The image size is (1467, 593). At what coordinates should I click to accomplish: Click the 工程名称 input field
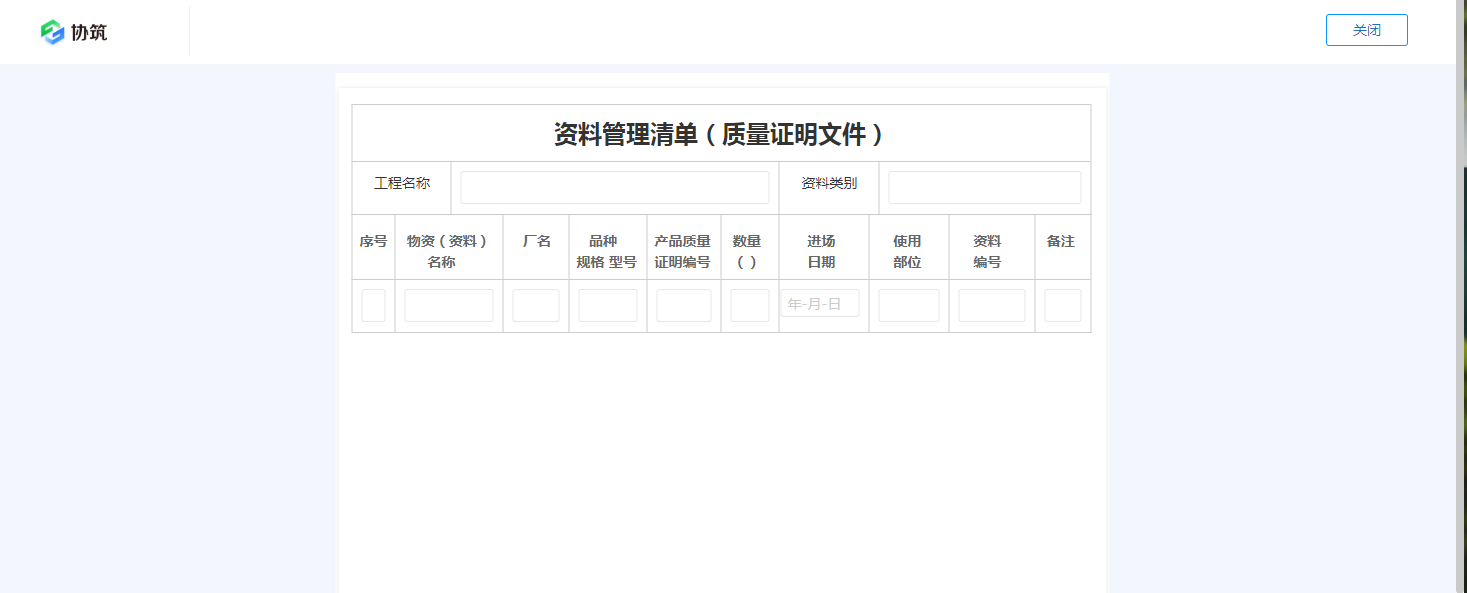[614, 186]
